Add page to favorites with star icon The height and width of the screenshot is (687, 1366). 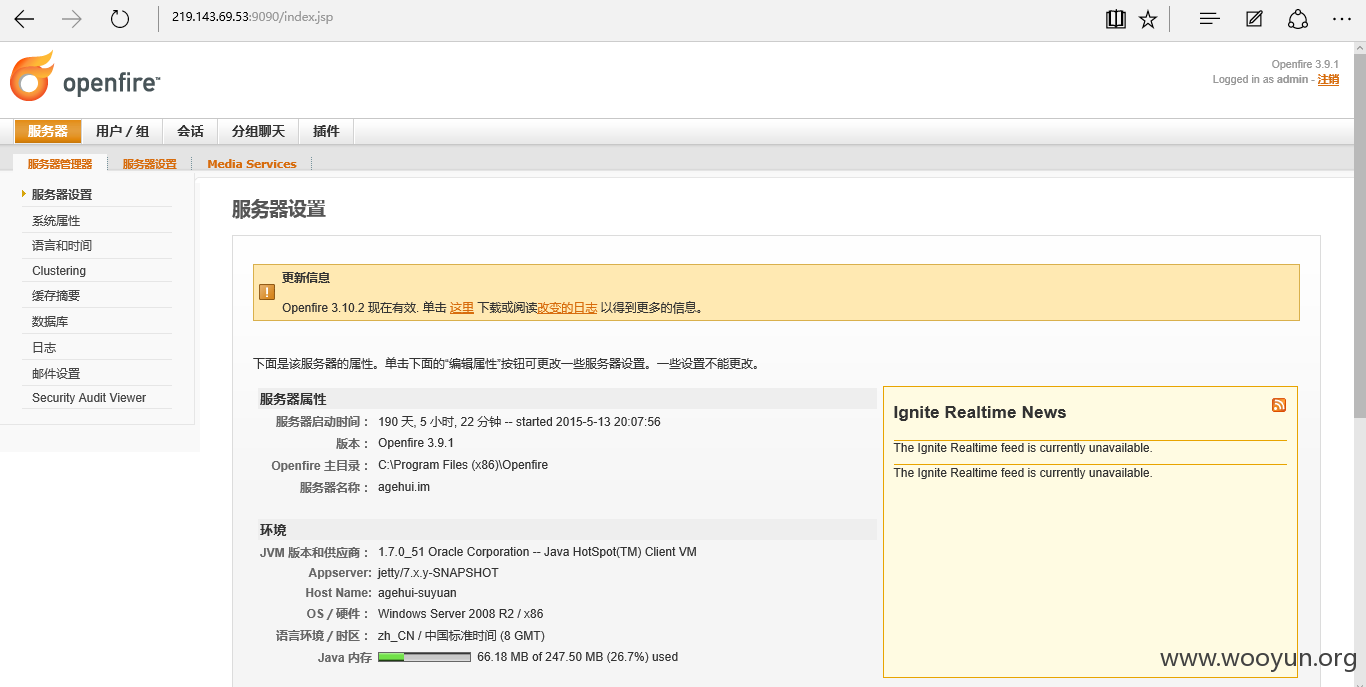(1148, 19)
